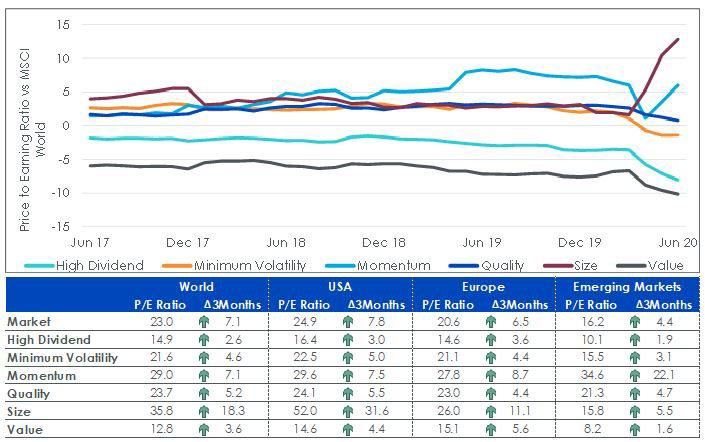
Task: Select the Momentum legend label
Action: coord(394,266)
